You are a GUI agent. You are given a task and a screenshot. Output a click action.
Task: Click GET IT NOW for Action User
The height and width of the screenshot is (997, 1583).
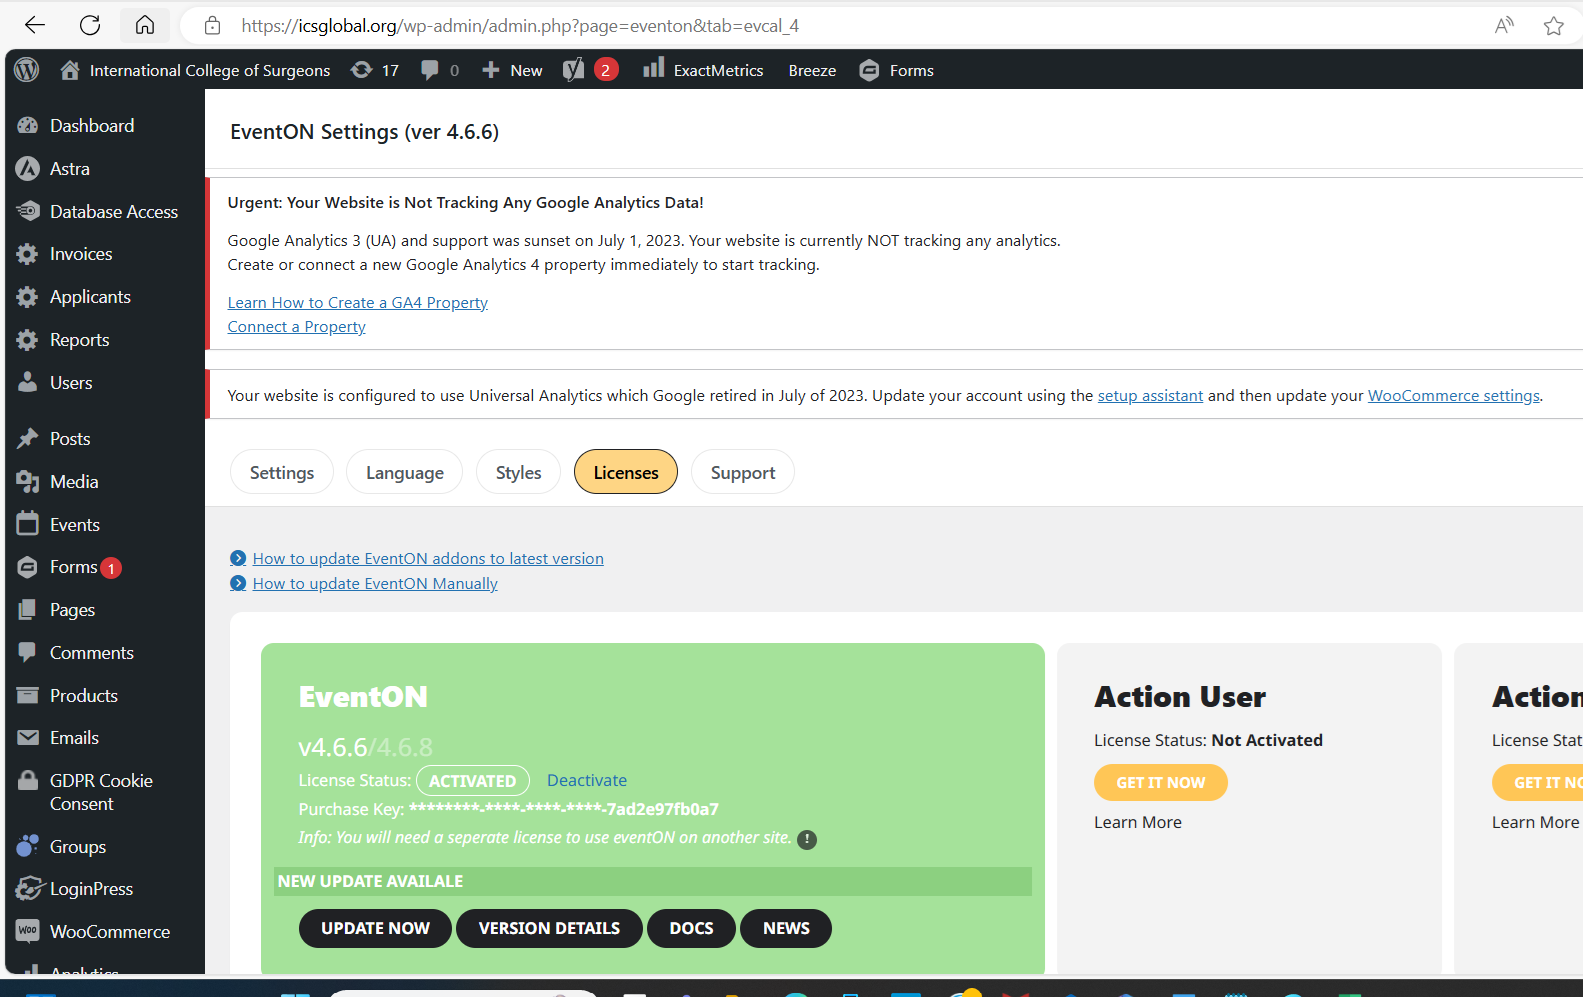1161,782
